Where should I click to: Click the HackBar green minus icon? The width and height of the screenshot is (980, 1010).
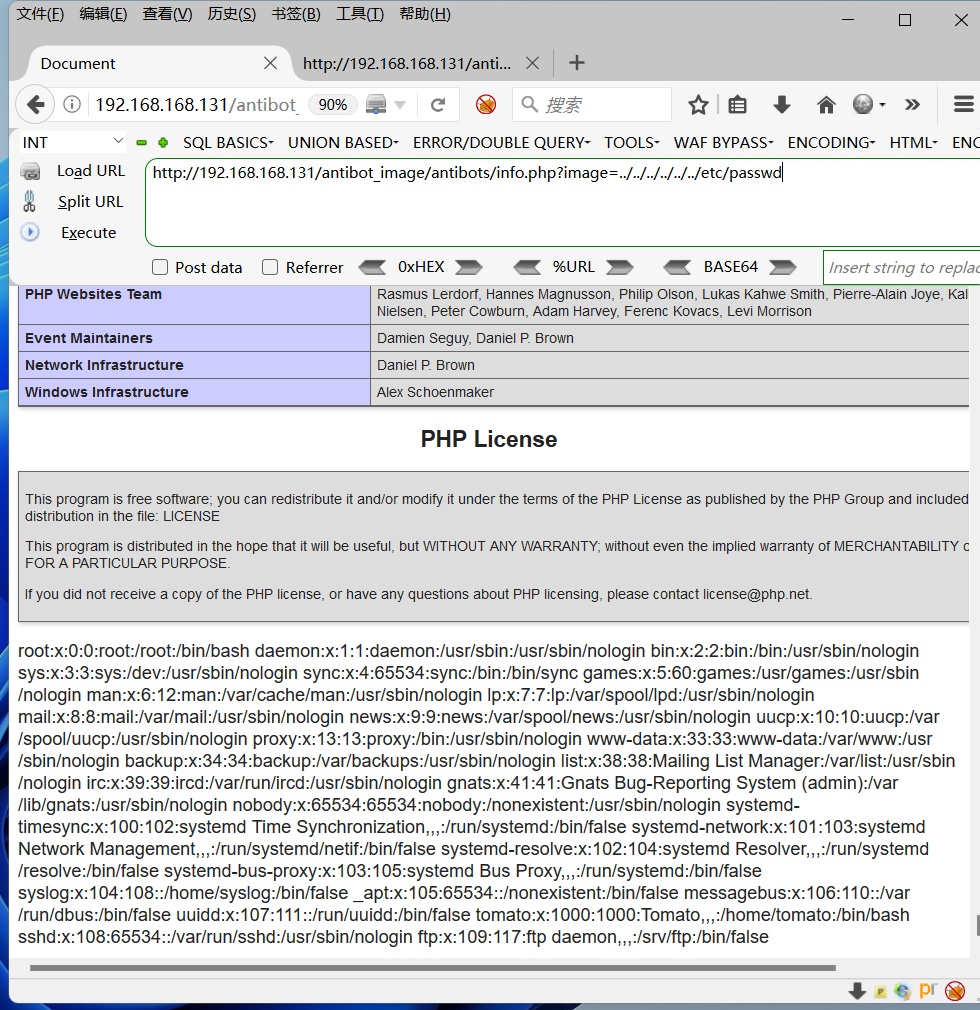point(141,142)
